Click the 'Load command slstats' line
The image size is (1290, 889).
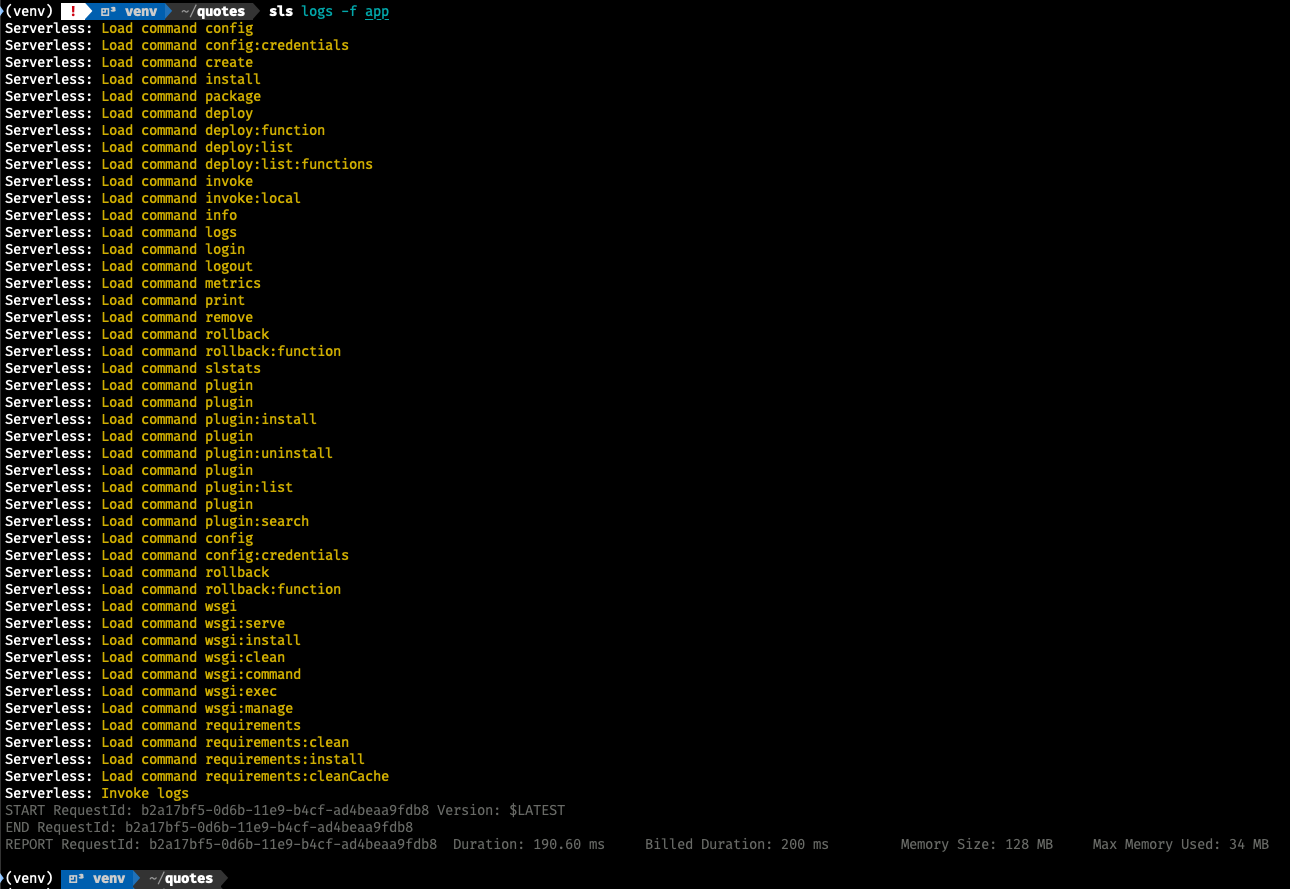[180, 368]
